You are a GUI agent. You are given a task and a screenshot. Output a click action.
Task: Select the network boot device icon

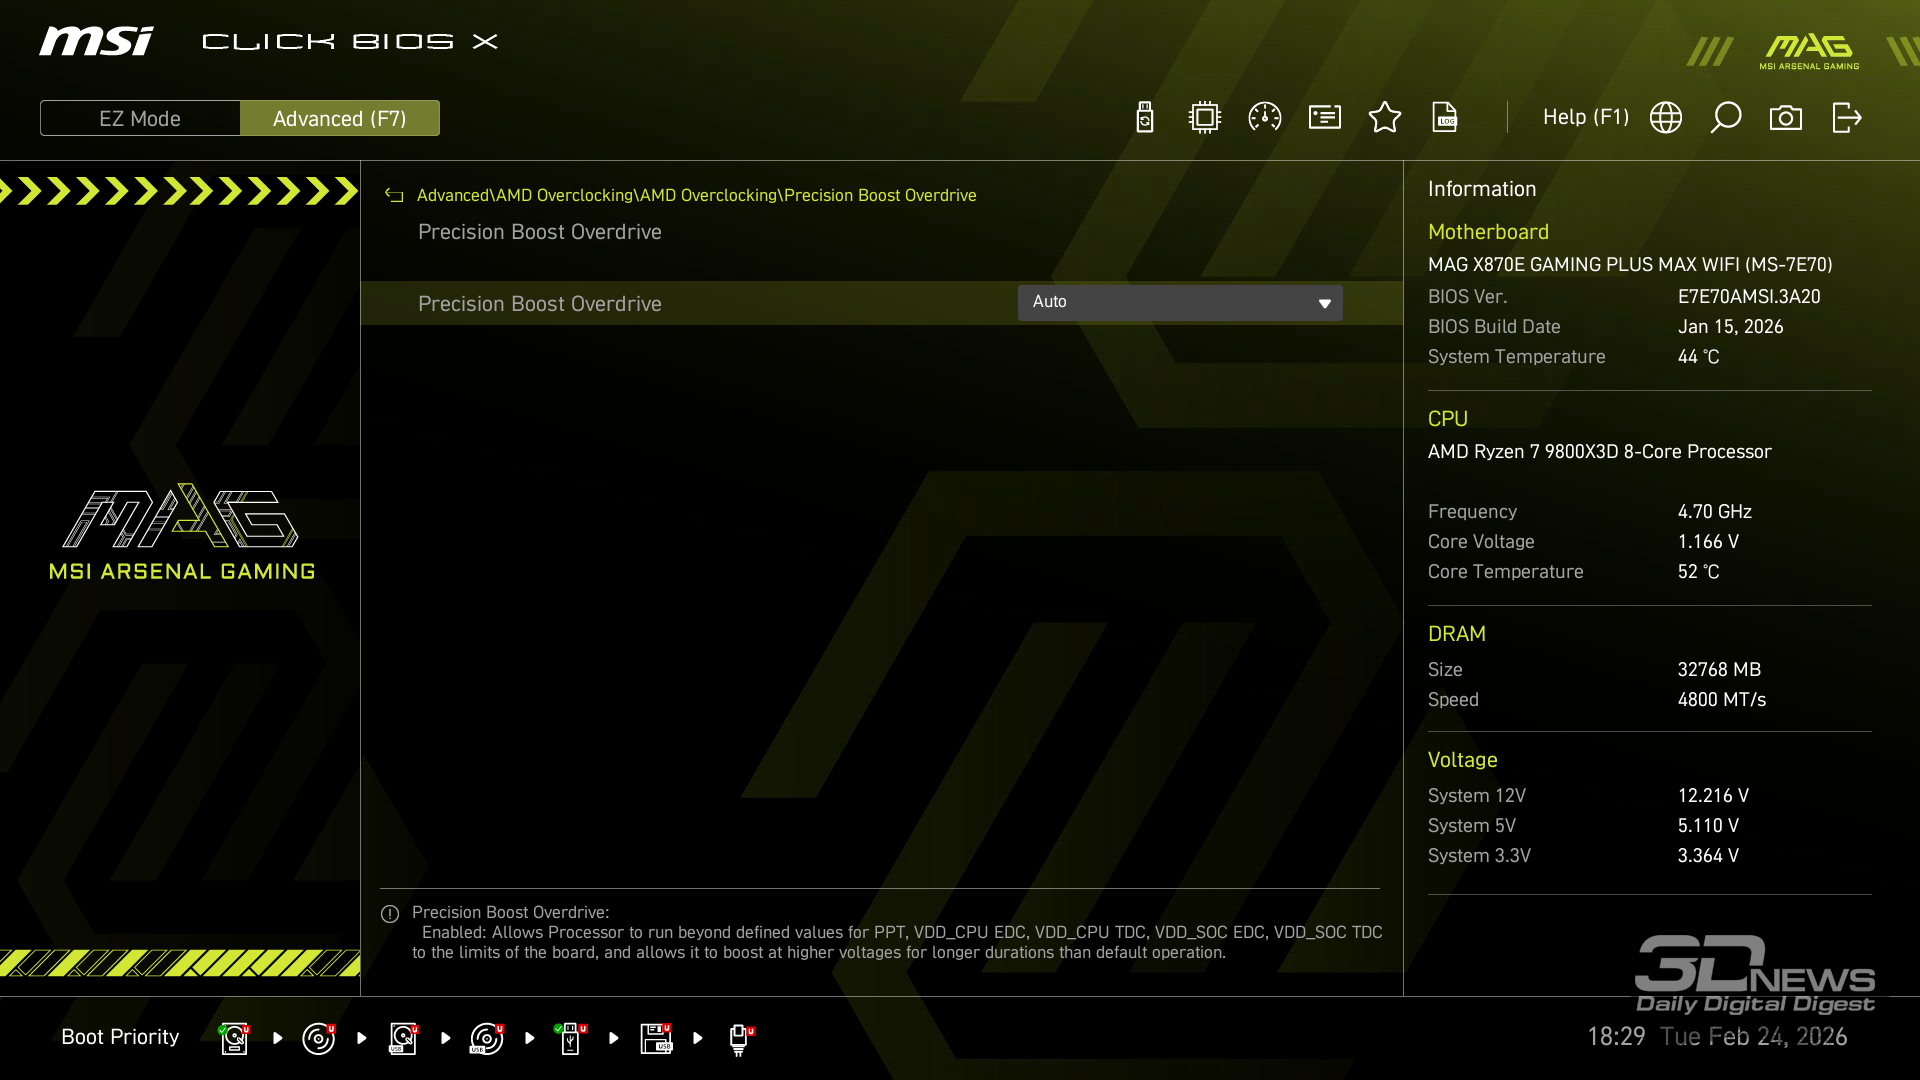coord(740,1038)
